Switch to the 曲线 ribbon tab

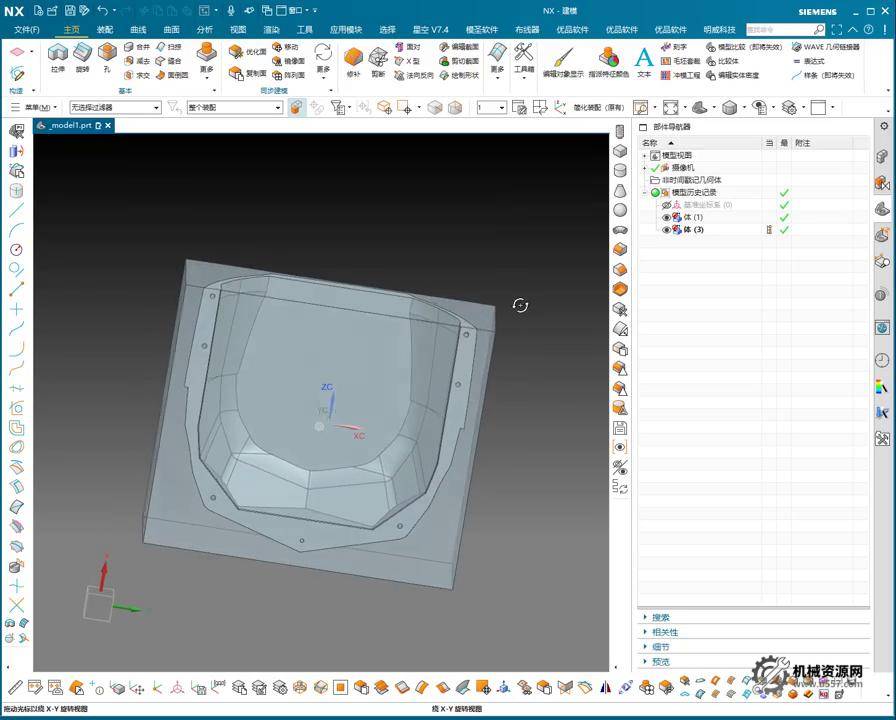tap(138, 30)
